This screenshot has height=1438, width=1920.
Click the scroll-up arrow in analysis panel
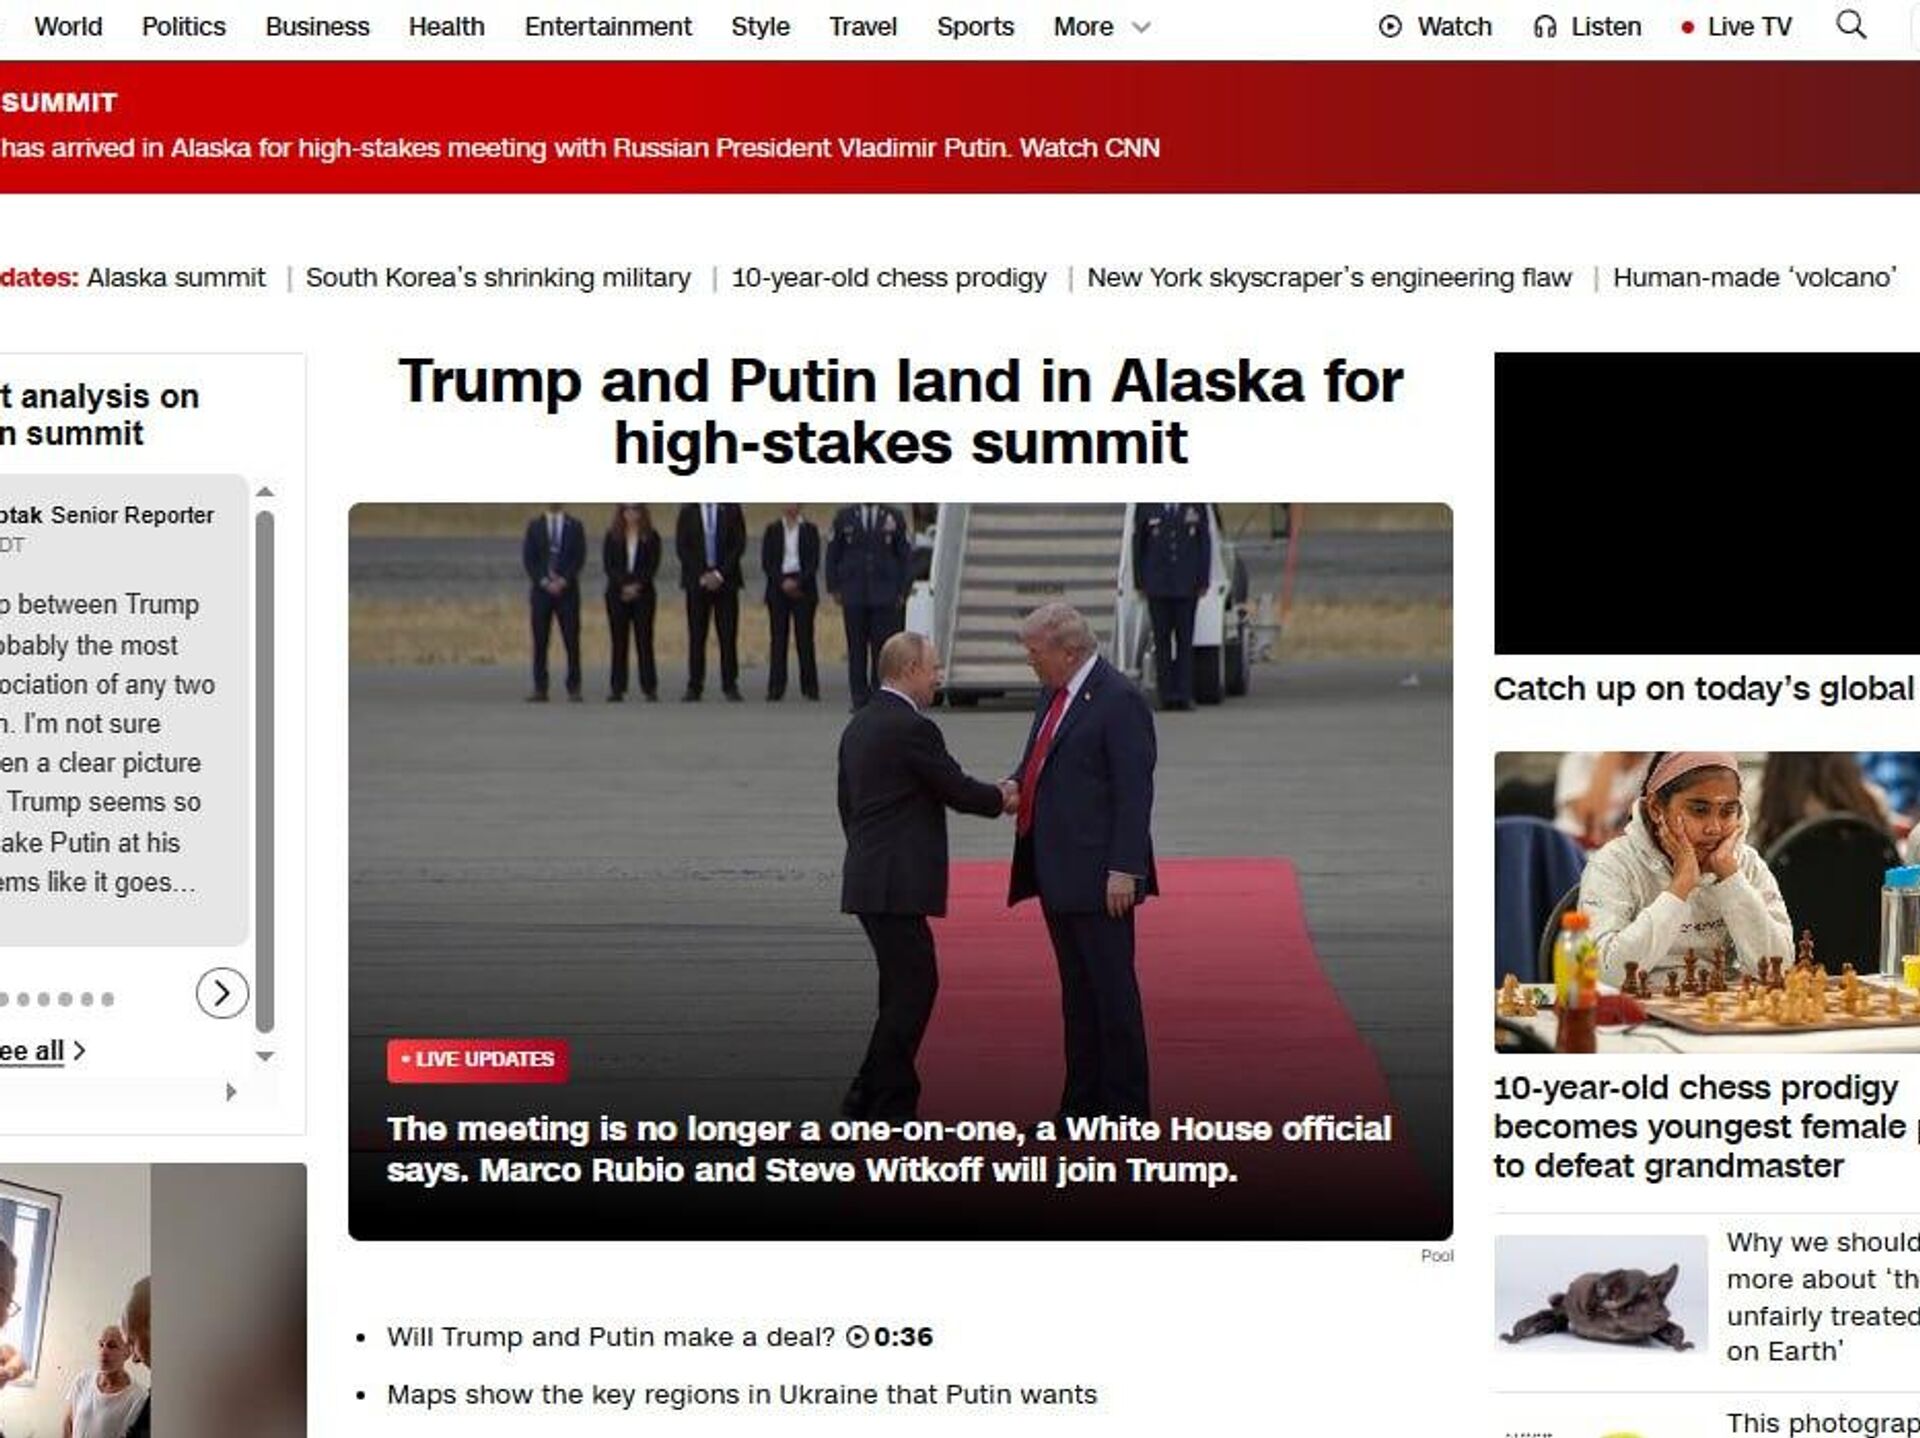click(265, 491)
